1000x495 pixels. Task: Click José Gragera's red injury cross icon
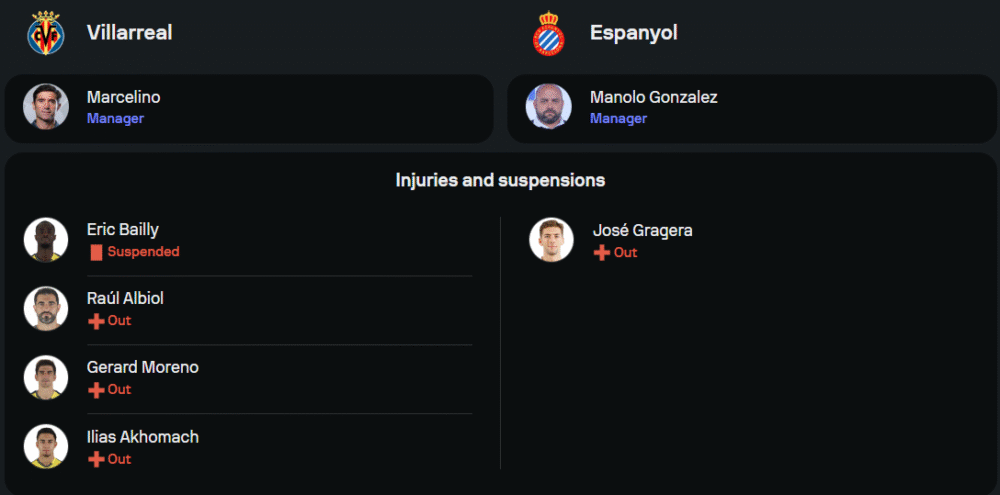click(601, 253)
